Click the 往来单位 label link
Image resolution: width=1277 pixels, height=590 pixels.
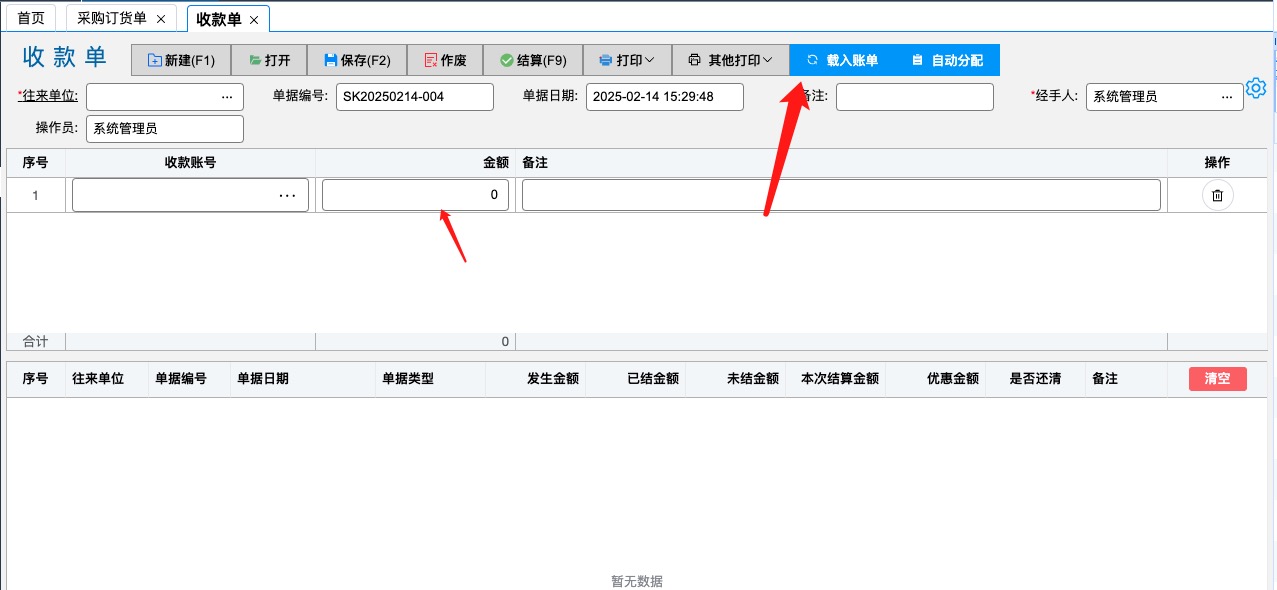click(x=48, y=96)
